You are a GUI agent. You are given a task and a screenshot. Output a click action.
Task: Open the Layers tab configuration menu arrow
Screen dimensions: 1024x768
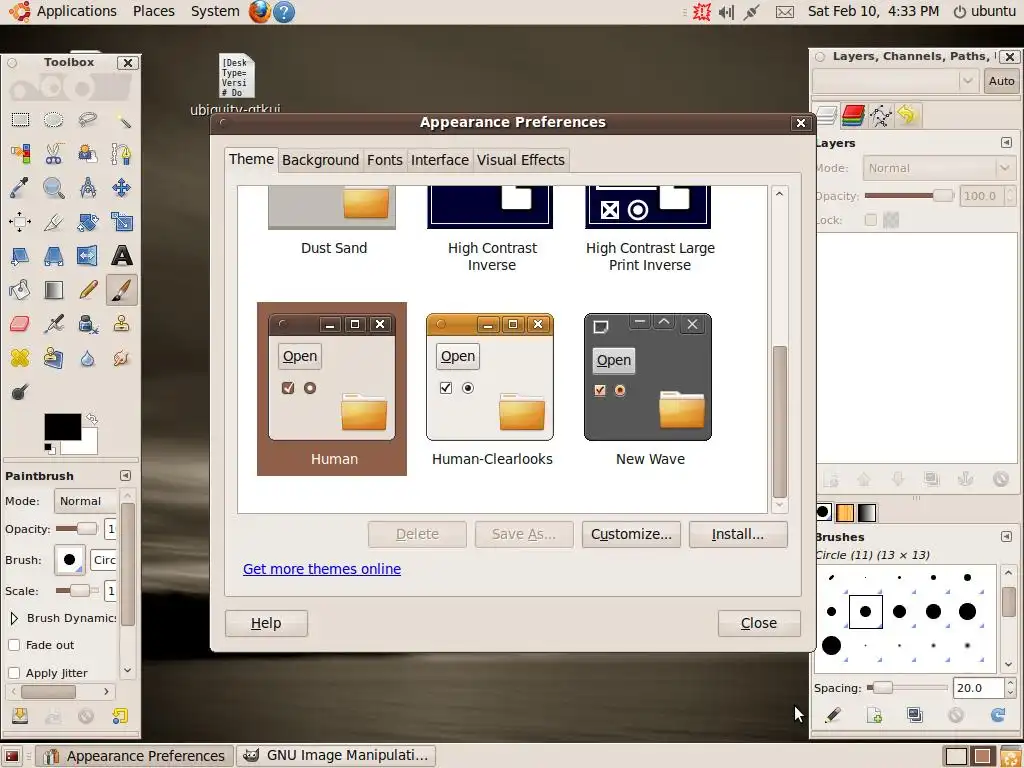point(1006,142)
